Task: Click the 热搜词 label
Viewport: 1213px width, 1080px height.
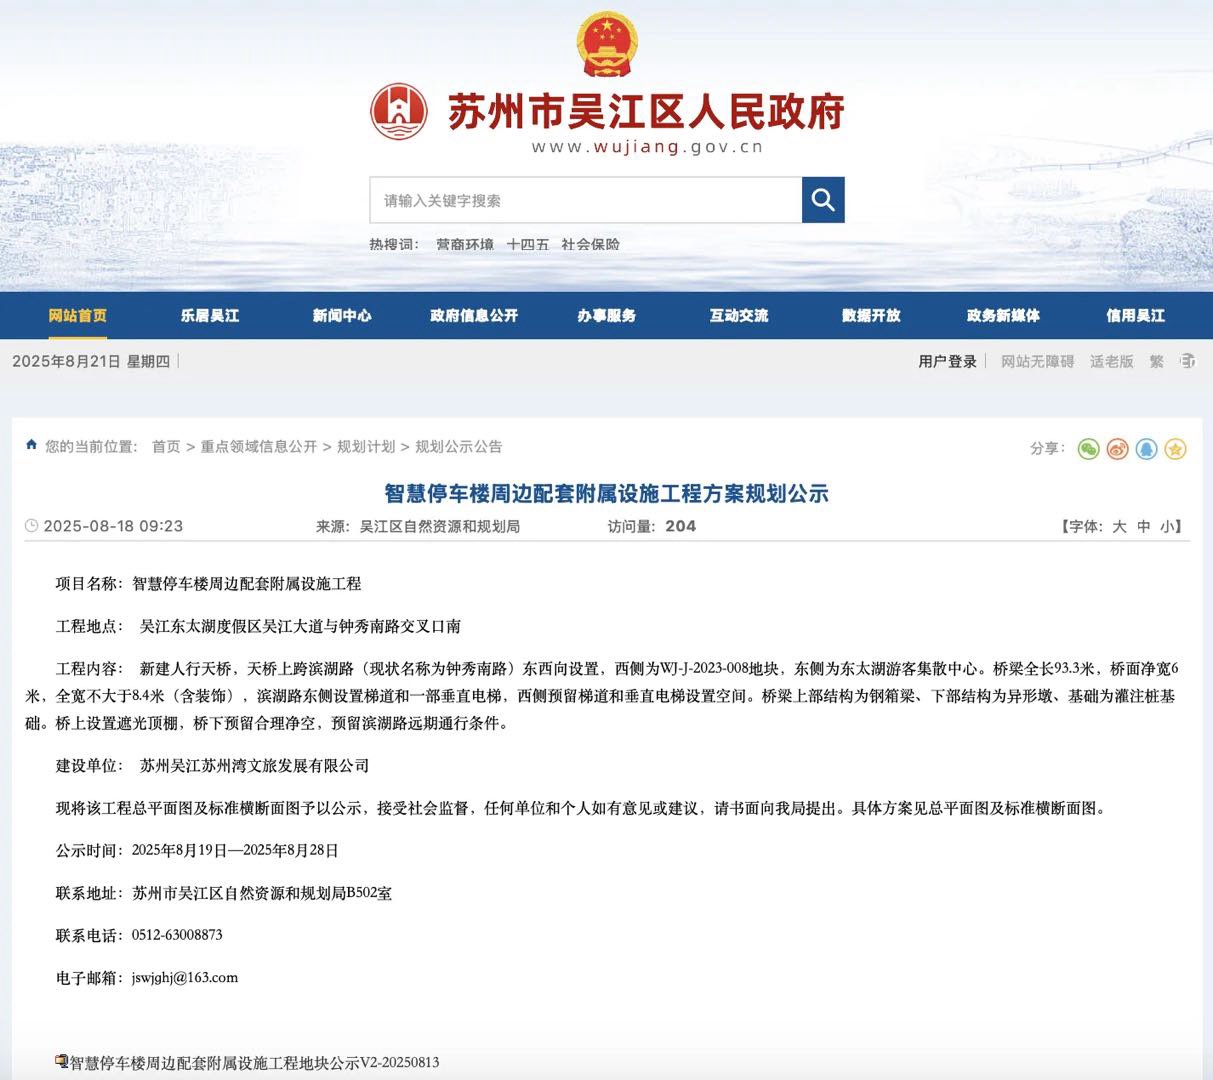Action: pyautogui.click(x=395, y=244)
